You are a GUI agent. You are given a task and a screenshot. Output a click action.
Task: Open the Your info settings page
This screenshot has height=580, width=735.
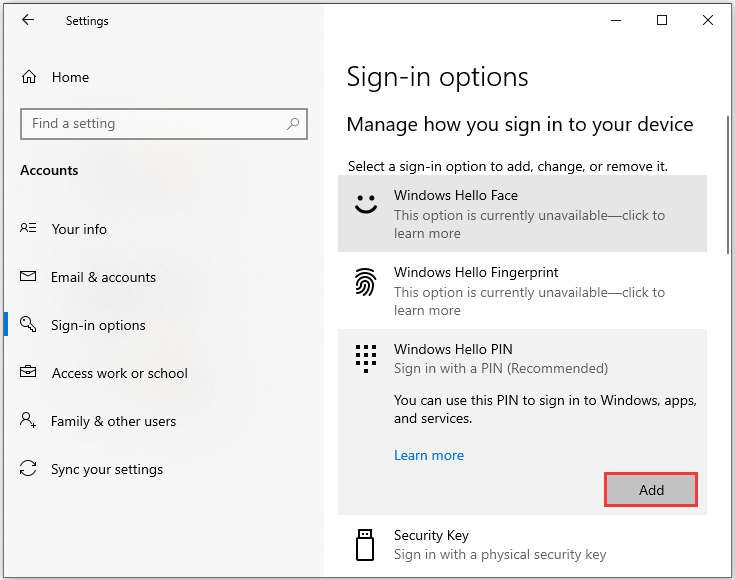(79, 229)
